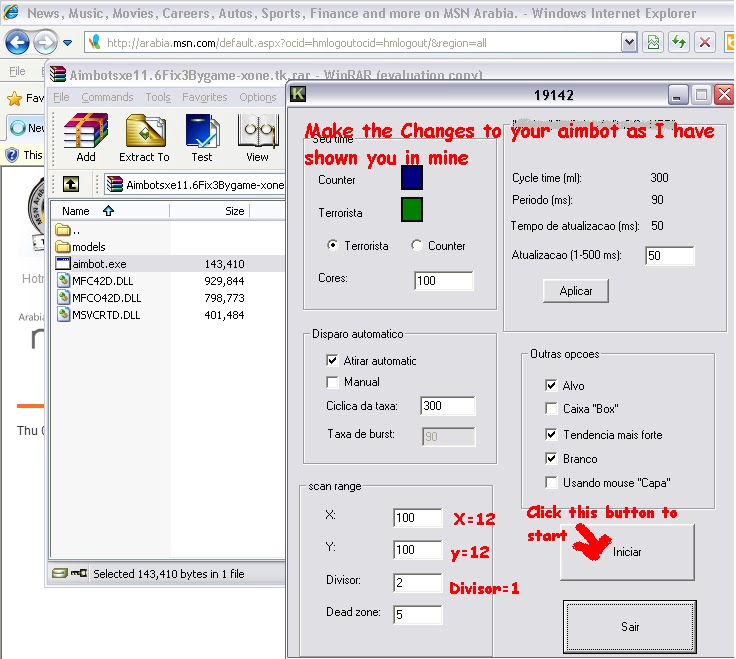Click the Favorites star icon in IE
The image size is (736, 659).
tap(15, 99)
